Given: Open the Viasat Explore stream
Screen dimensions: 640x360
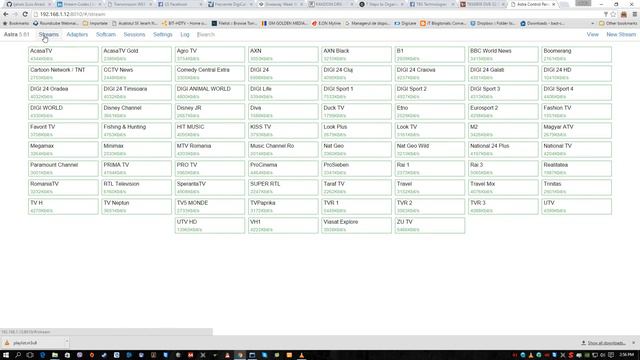Looking at the screenshot, I should tap(357, 225).
